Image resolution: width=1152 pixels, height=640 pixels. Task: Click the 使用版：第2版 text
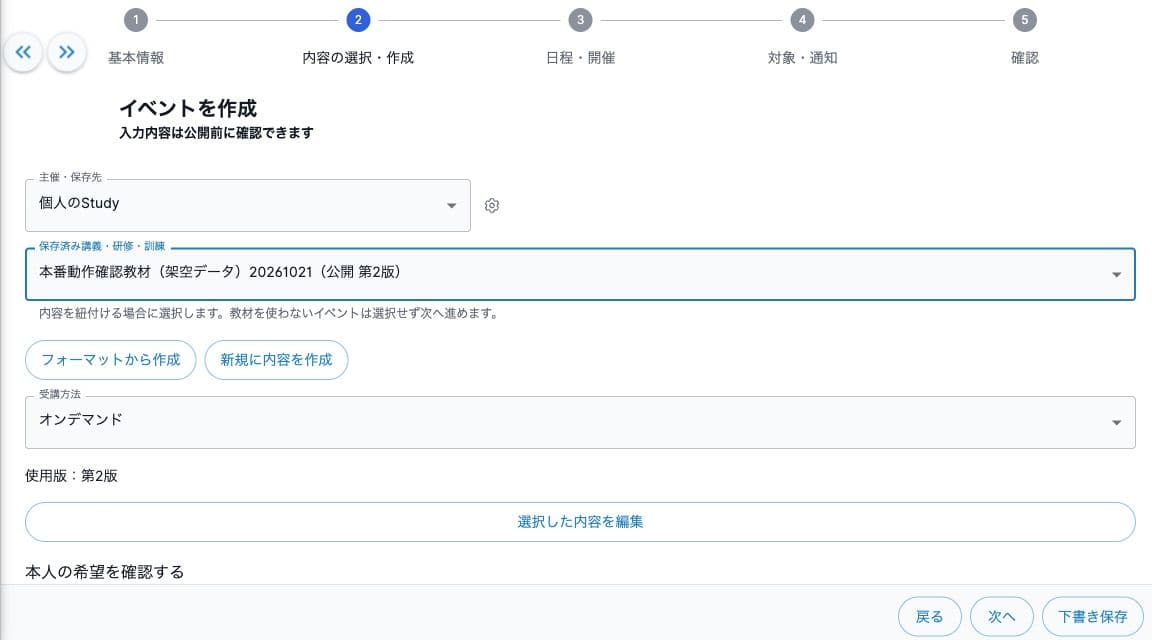pyautogui.click(x=71, y=476)
